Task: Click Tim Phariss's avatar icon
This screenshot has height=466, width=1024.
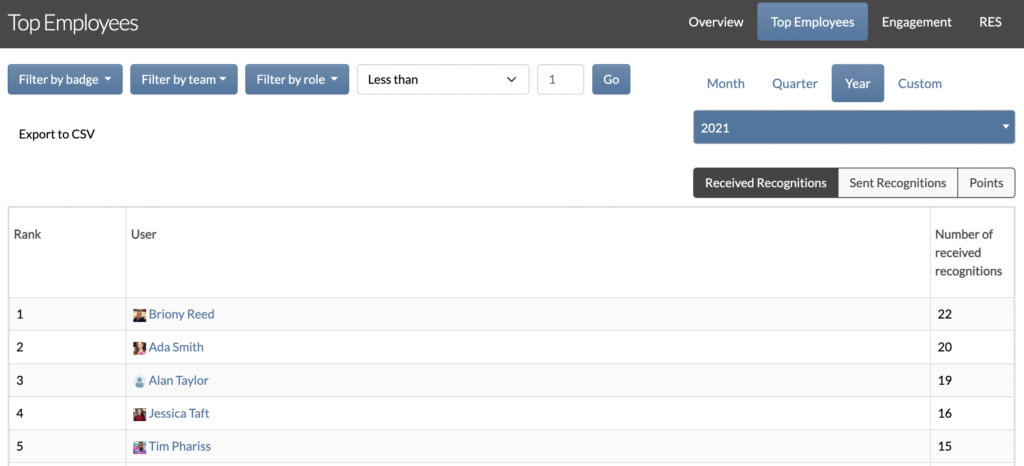Action: click(x=139, y=448)
